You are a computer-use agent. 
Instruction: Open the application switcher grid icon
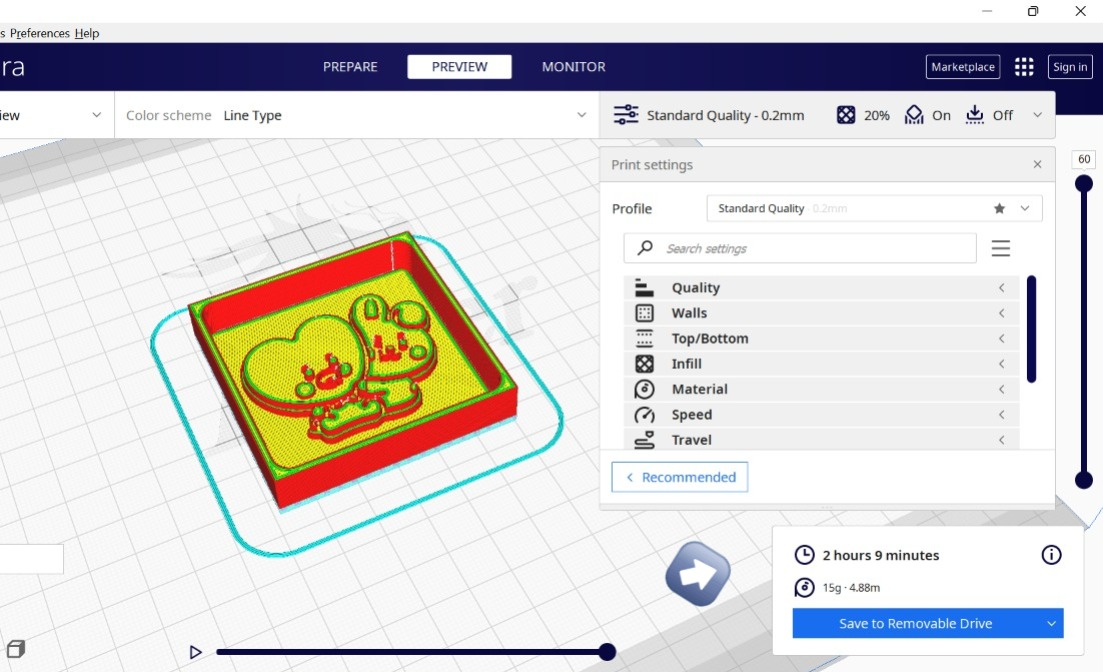click(1024, 67)
